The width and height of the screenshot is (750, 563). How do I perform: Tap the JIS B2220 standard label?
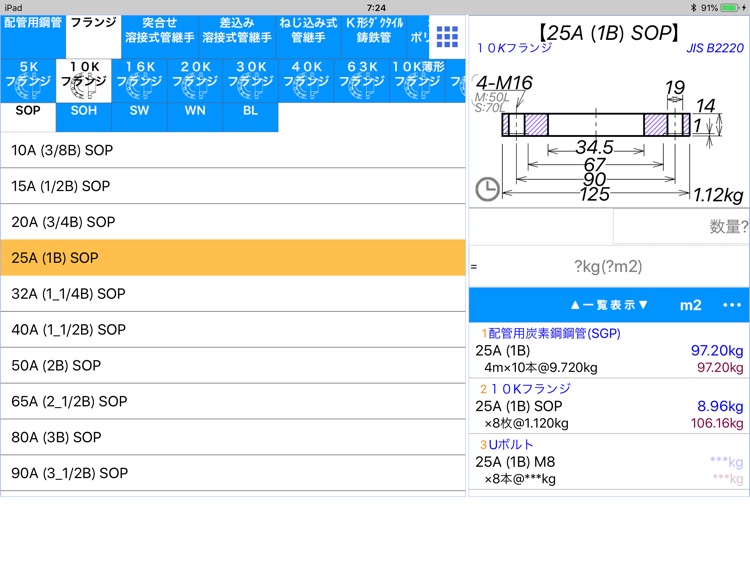715,48
